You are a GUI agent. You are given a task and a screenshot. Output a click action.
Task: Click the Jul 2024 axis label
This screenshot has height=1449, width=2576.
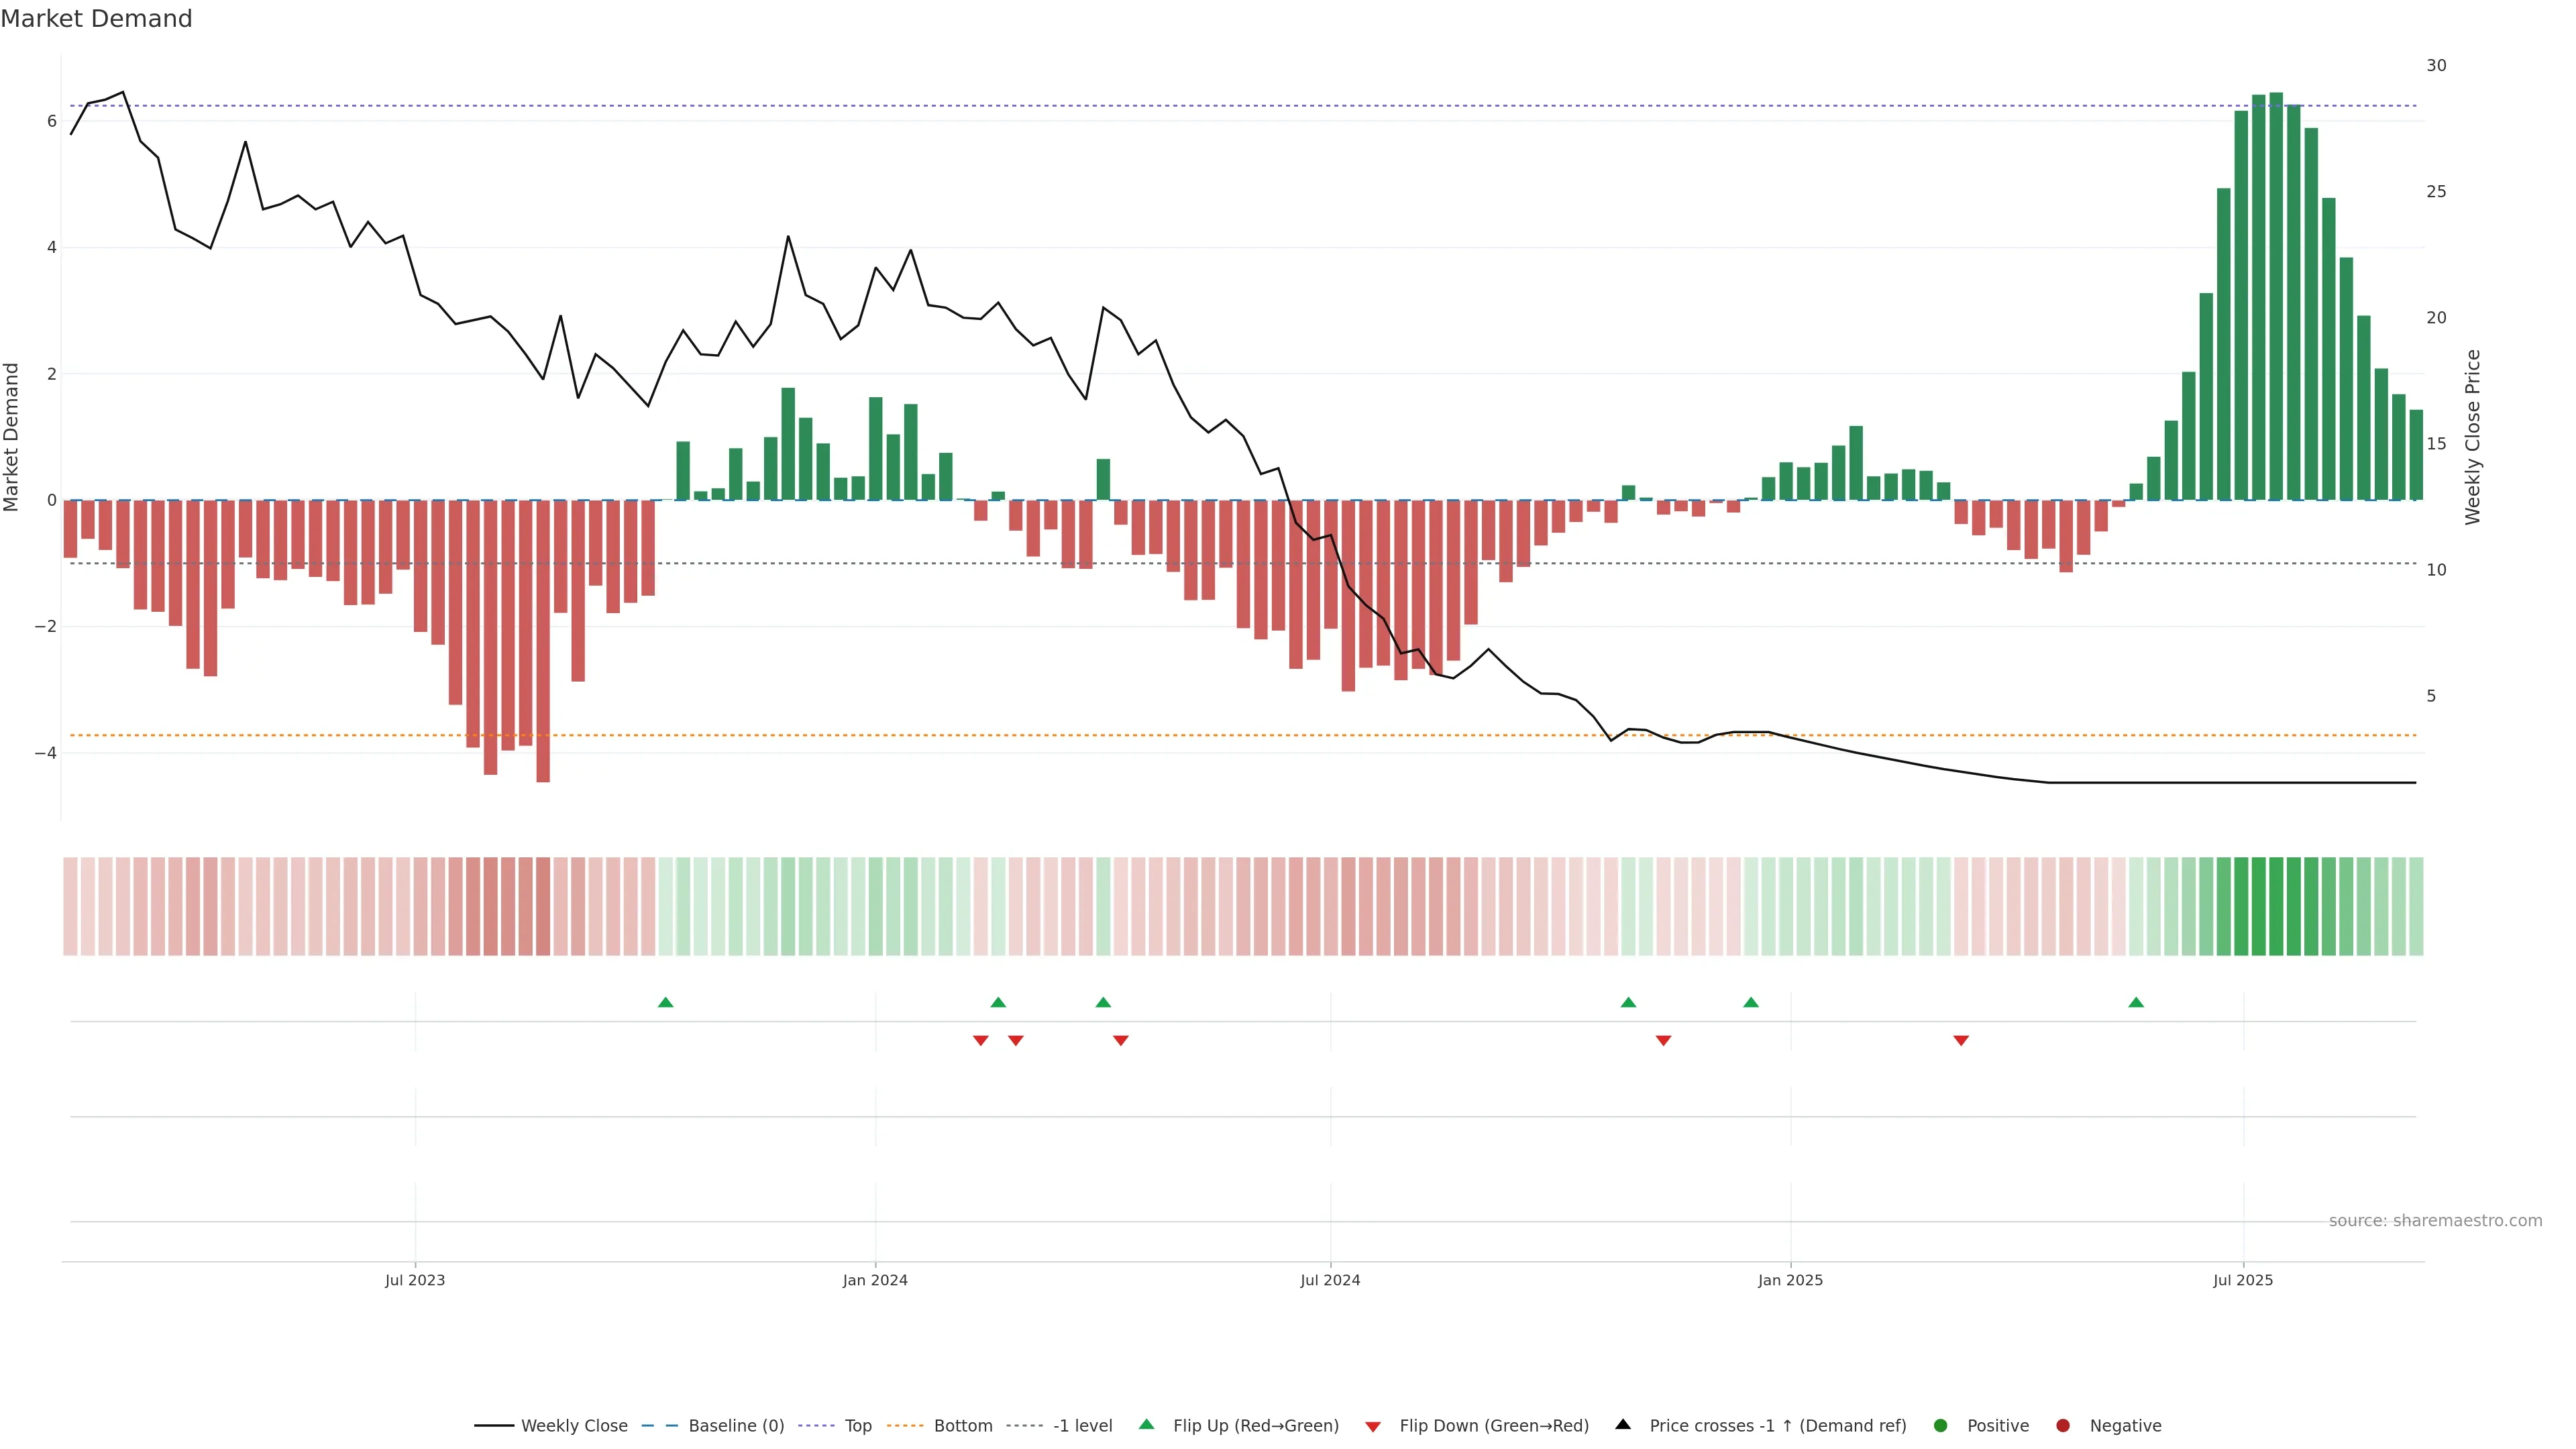(1330, 1280)
